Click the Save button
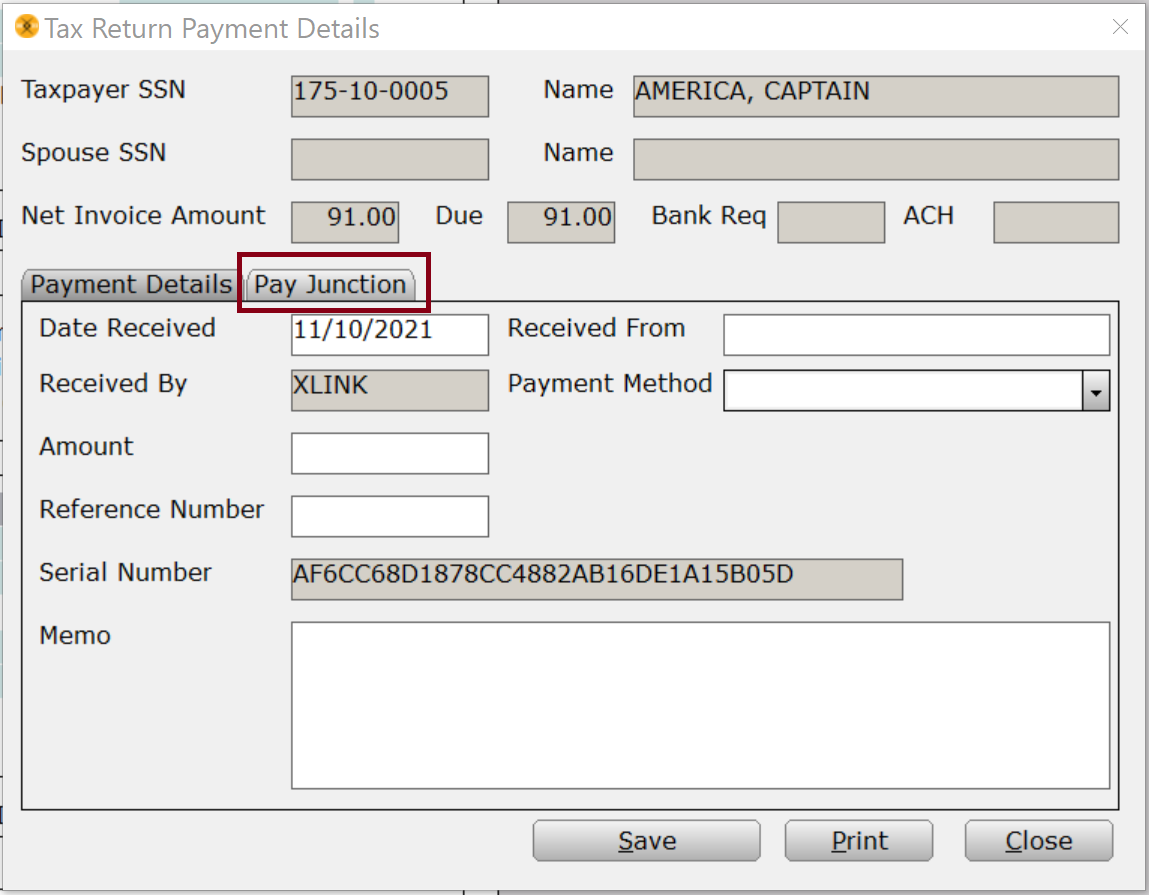 (x=646, y=841)
